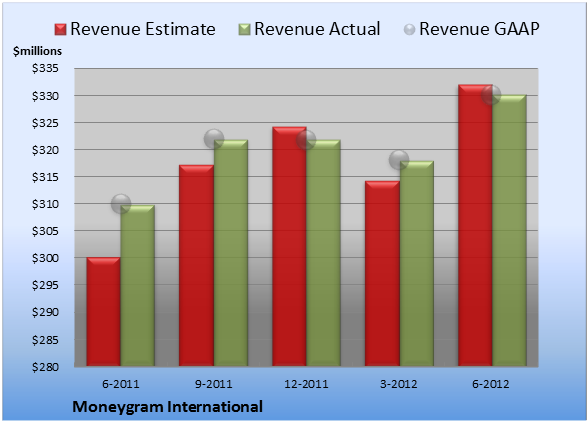Click the 9-2011 quarter label
The width and height of the screenshot is (588, 422).
(x=213, y=384)
